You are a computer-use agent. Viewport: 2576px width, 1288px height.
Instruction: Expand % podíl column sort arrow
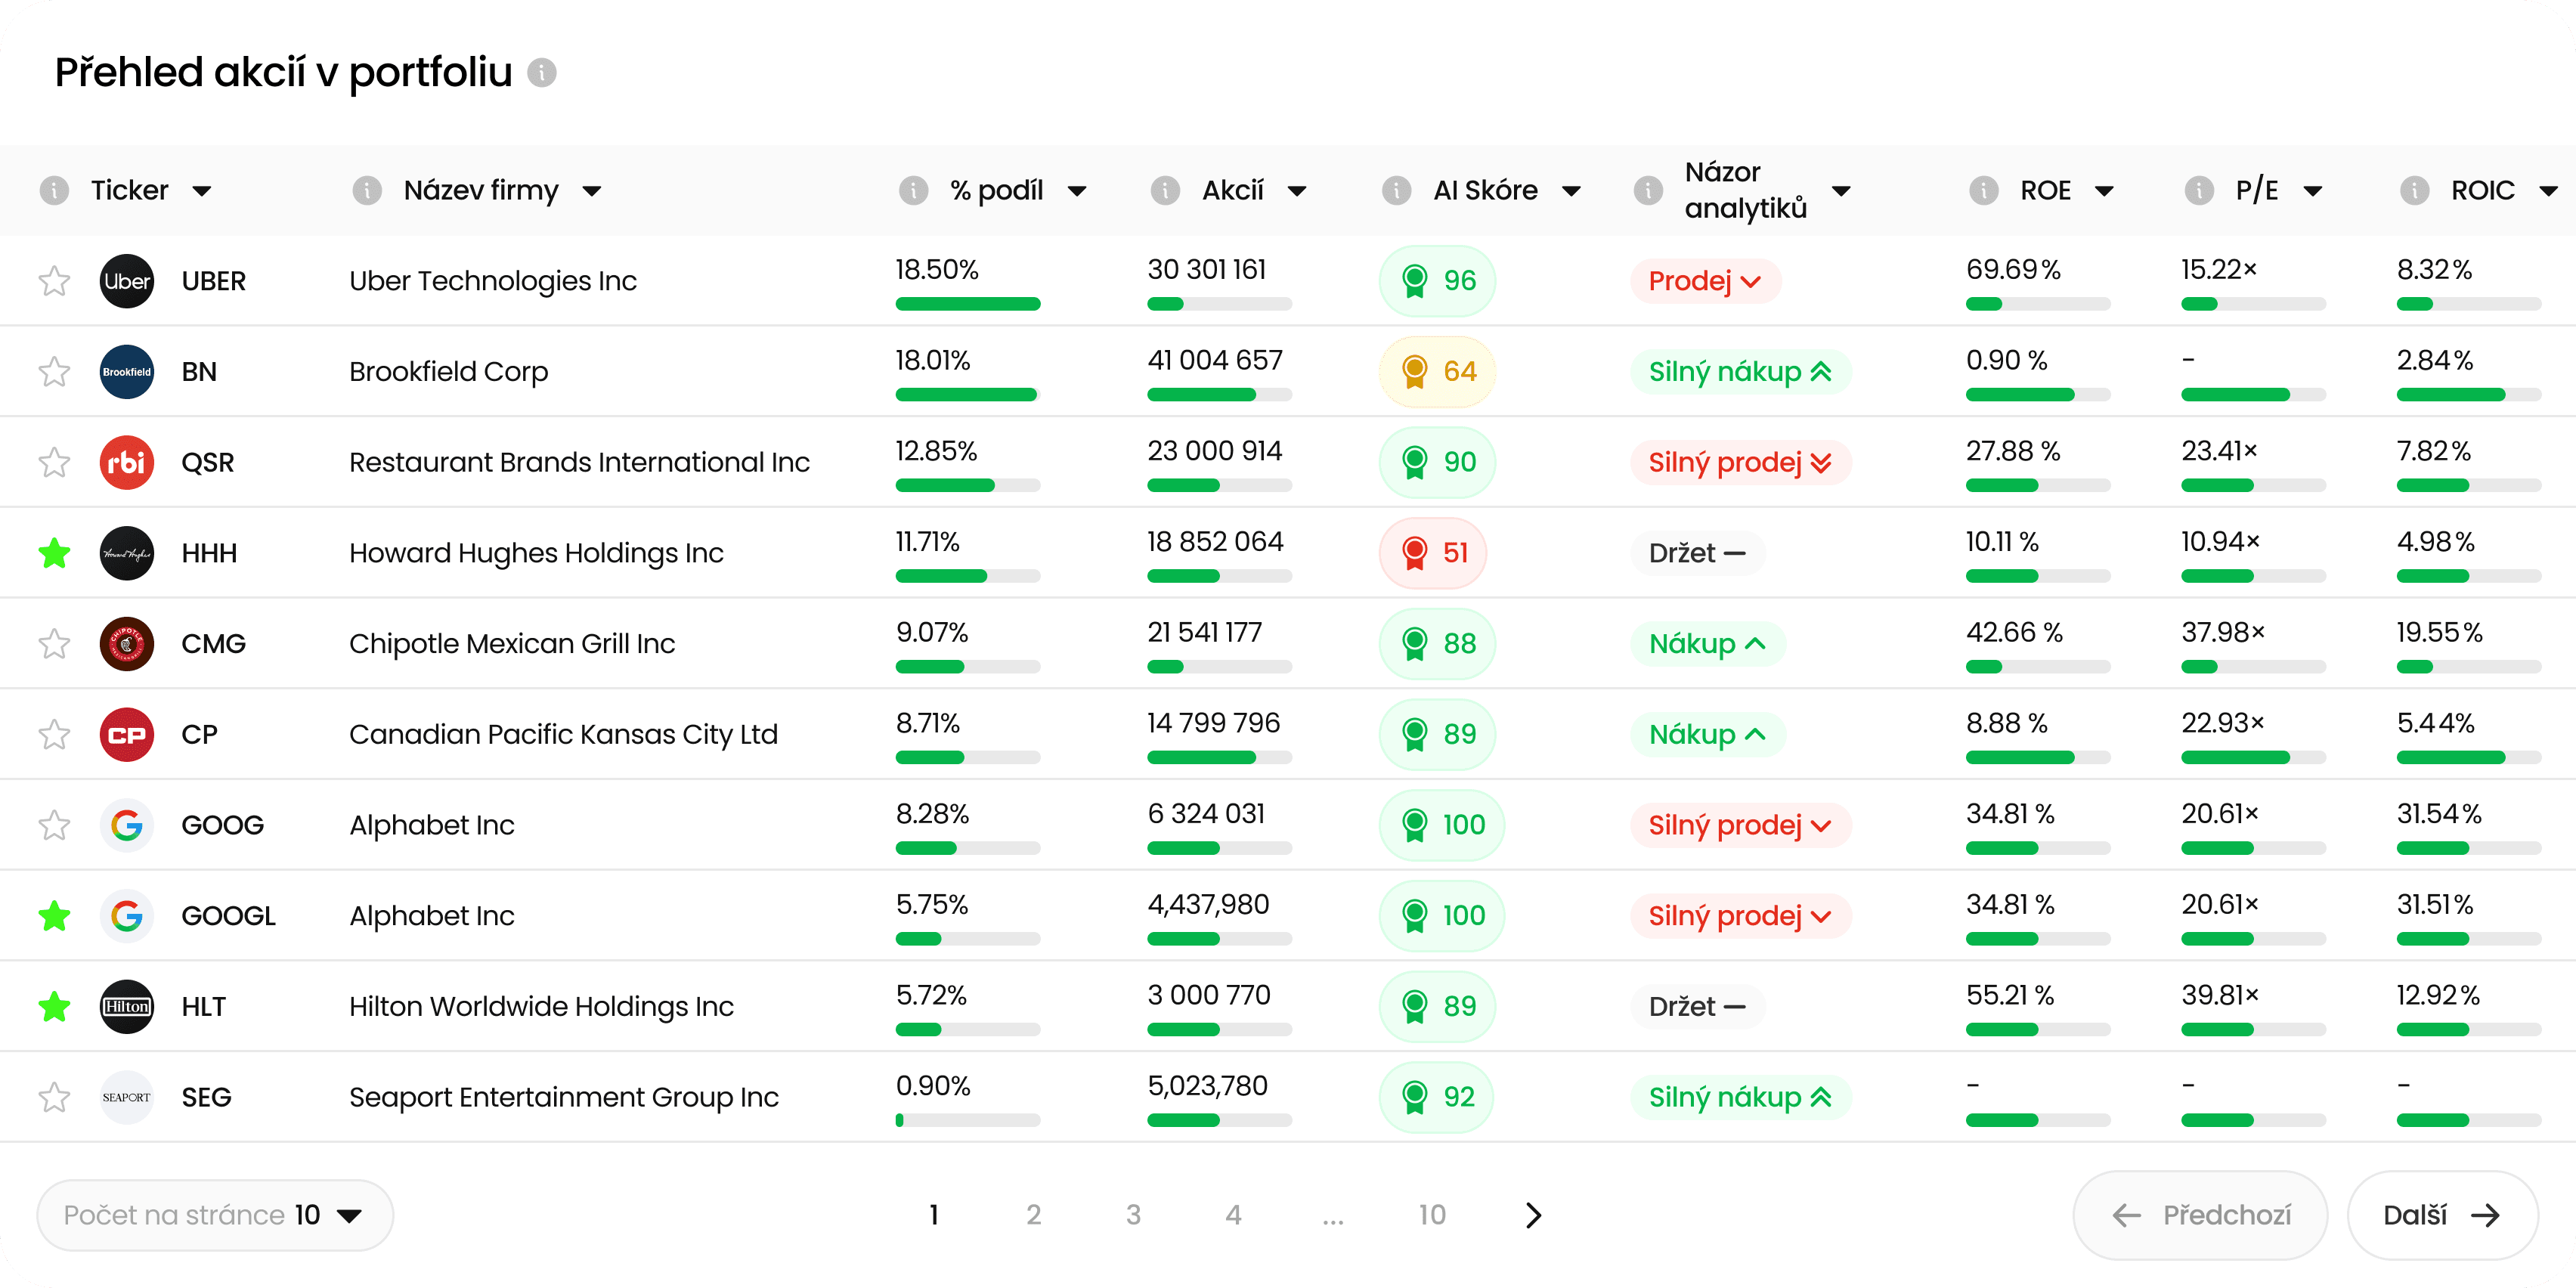click(1077, 191)
